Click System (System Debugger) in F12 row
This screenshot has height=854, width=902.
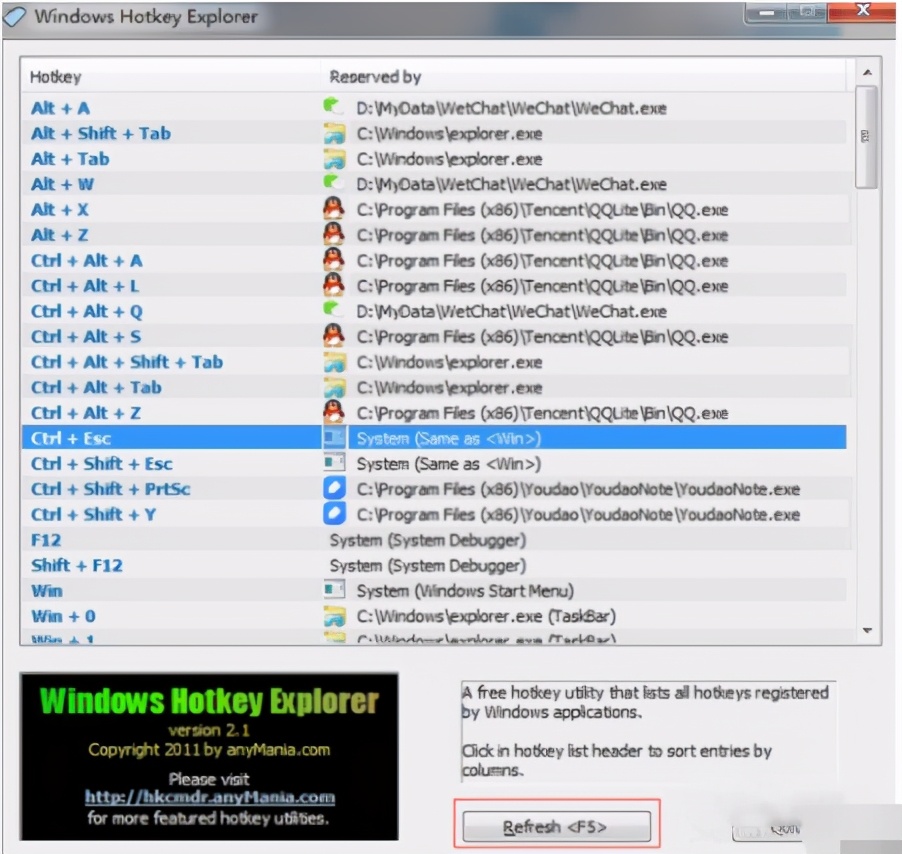point(427,540)
